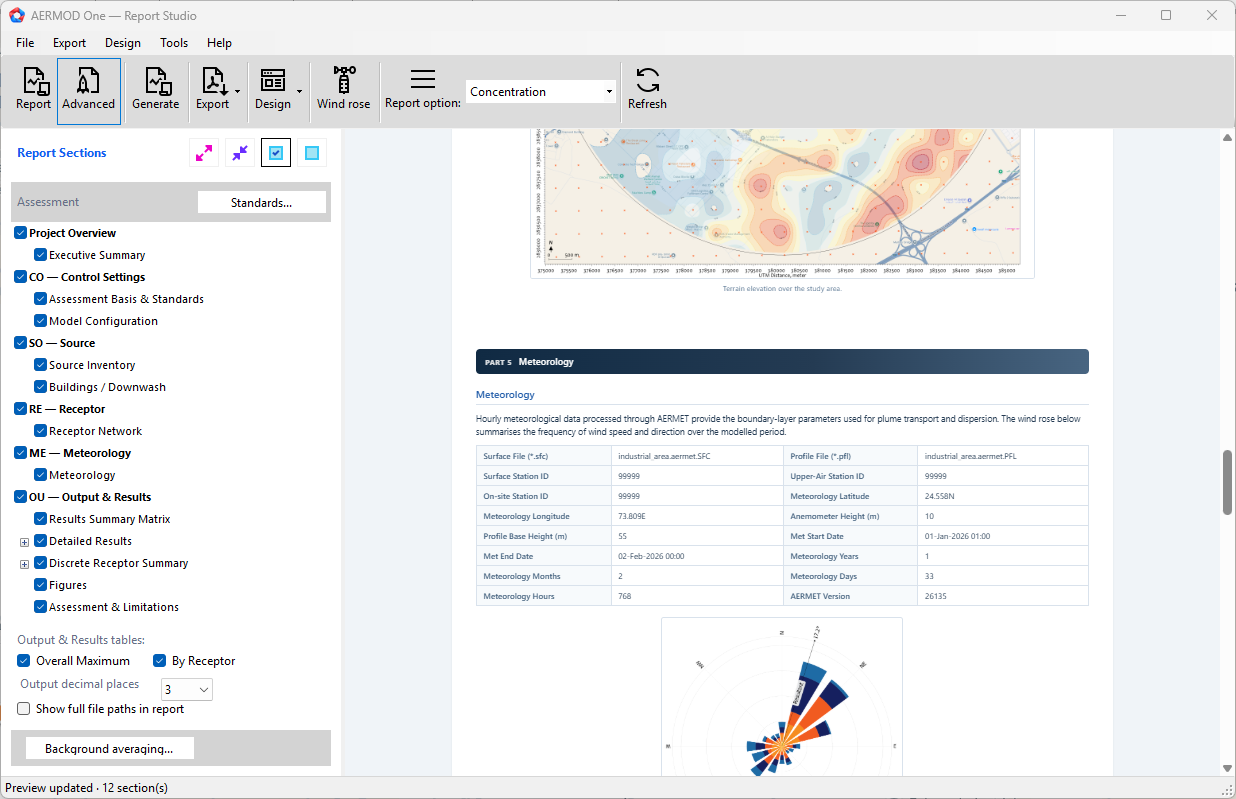Refresh the report preview
1236x799 pixels.
[x=647, y=90]
